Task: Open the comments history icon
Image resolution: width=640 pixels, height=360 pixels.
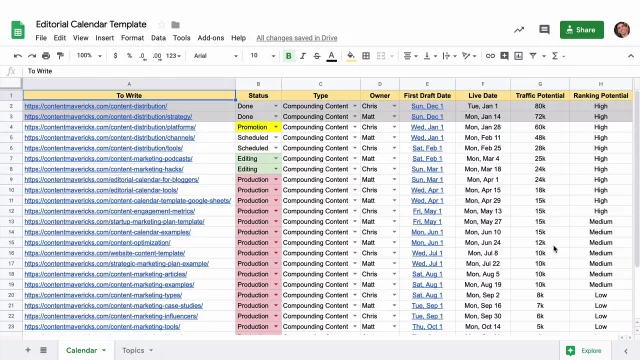Action: tap(544, 29)
